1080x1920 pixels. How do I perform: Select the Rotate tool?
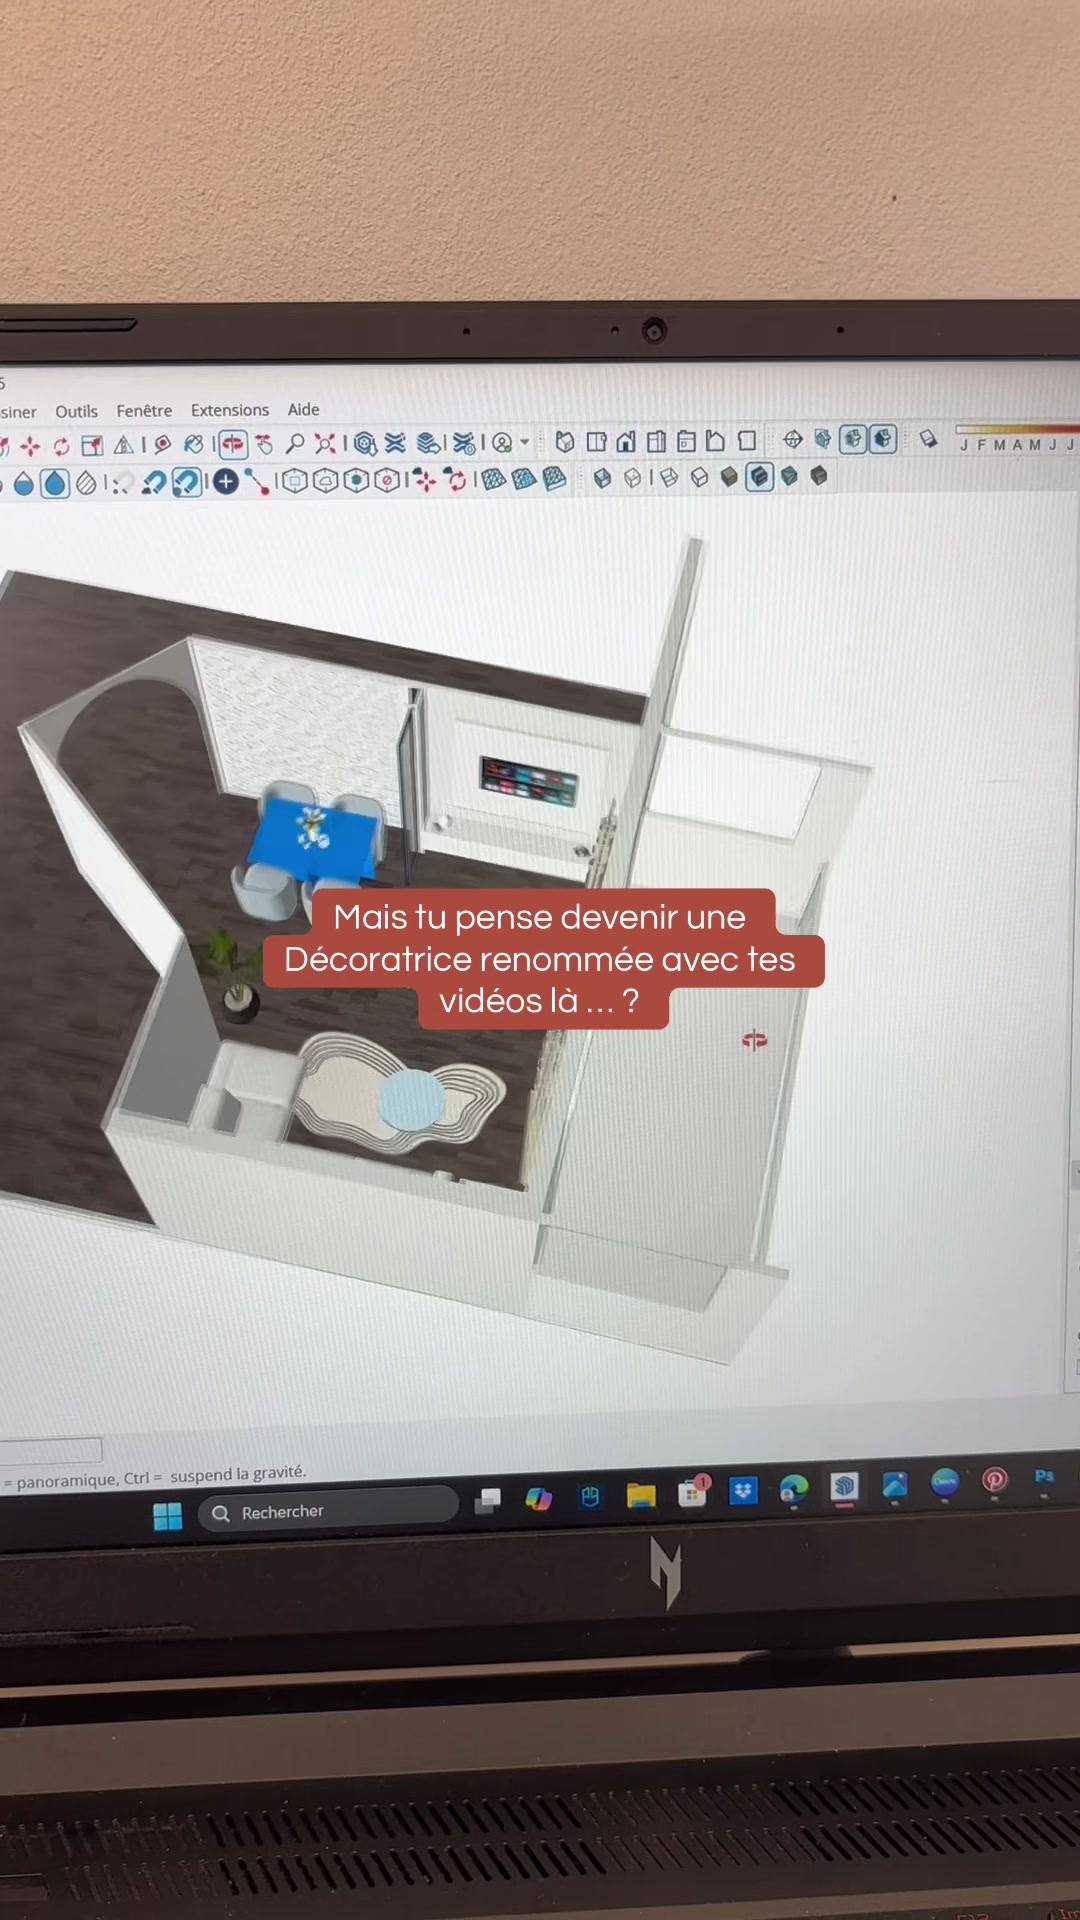click(61, 446)
